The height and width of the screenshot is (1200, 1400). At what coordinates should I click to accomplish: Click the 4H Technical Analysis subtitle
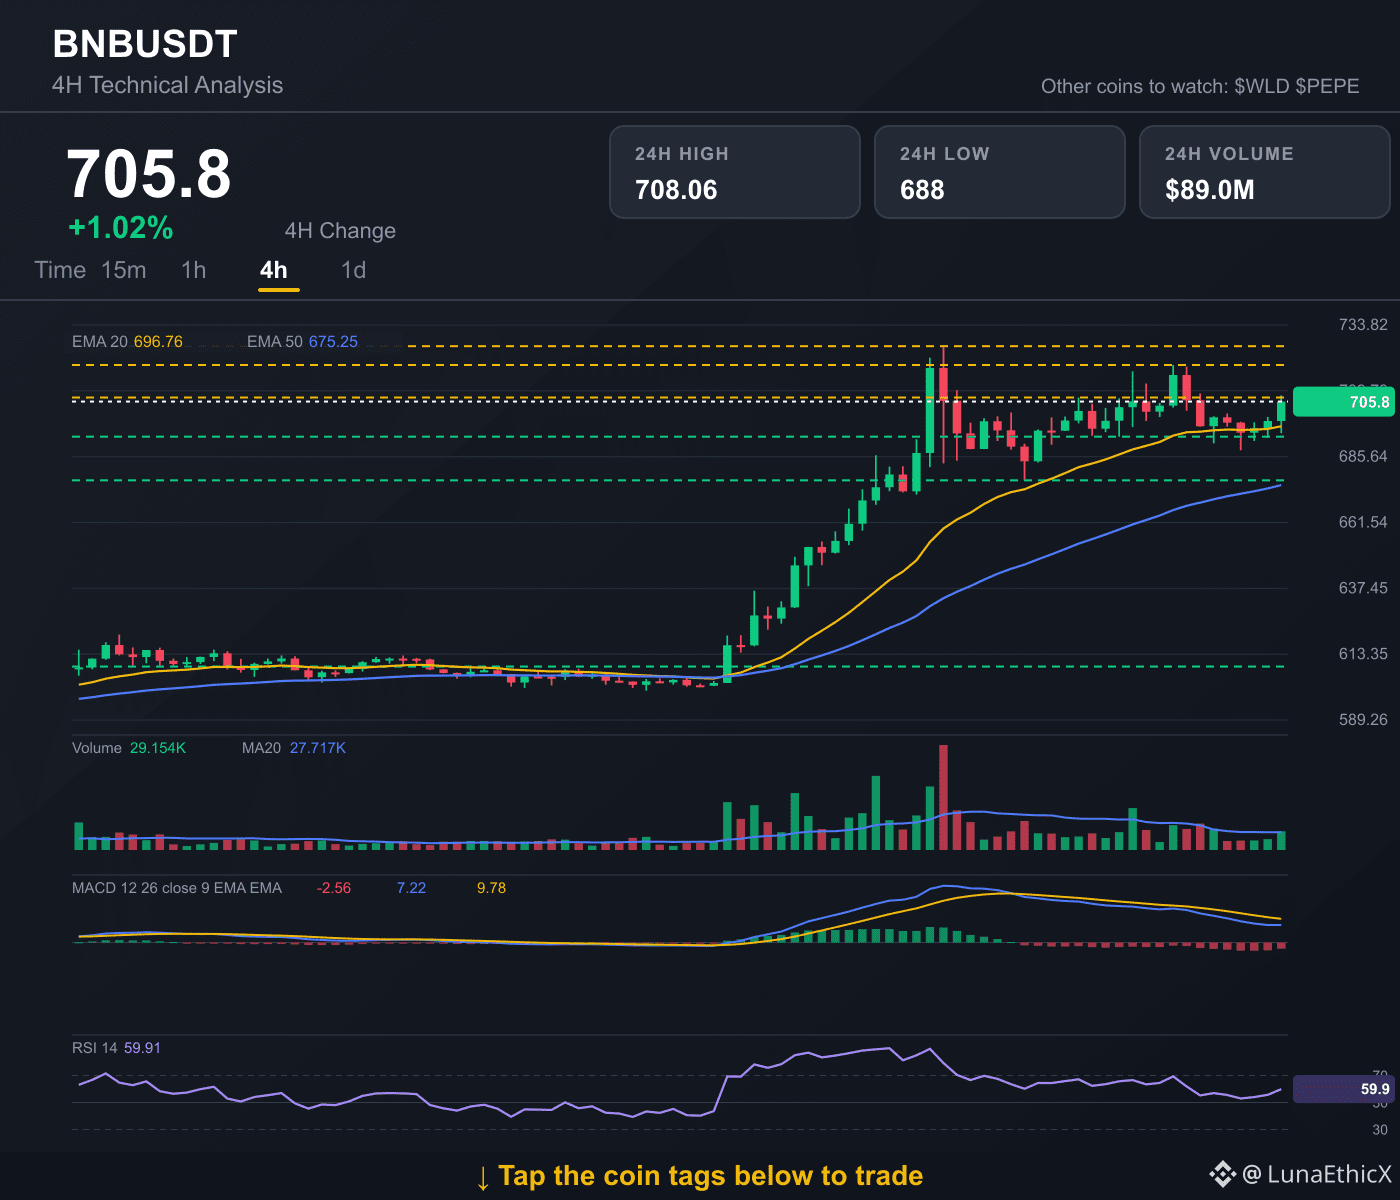click(167, 85)
